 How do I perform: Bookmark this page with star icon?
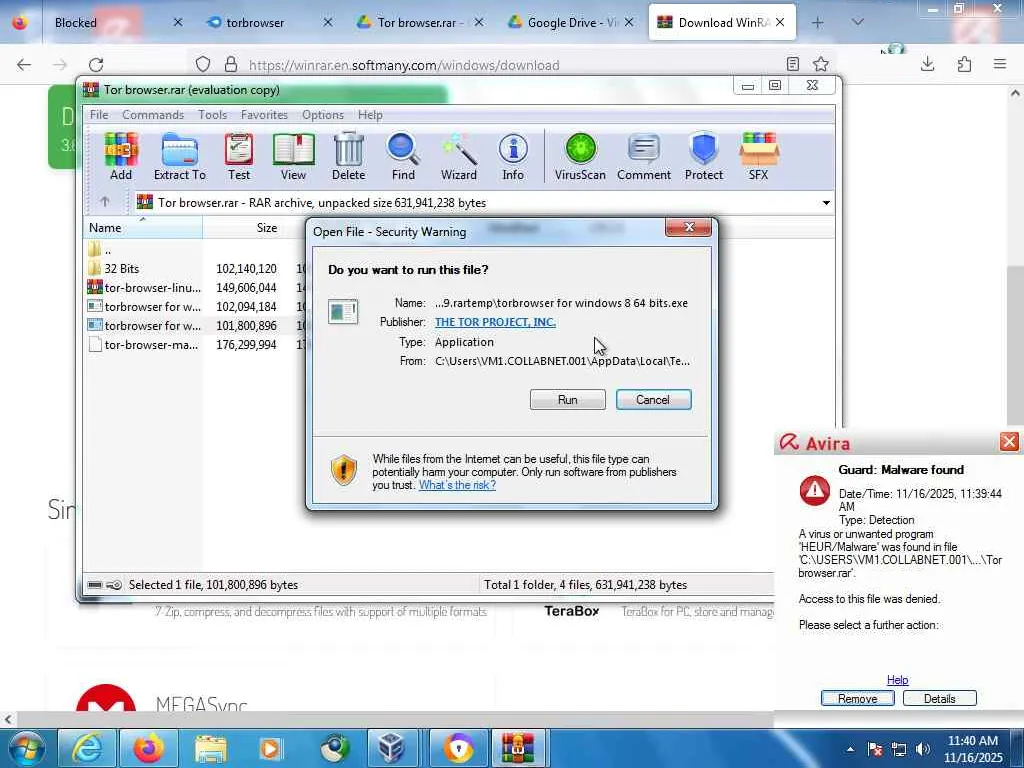tap(821, 64)
